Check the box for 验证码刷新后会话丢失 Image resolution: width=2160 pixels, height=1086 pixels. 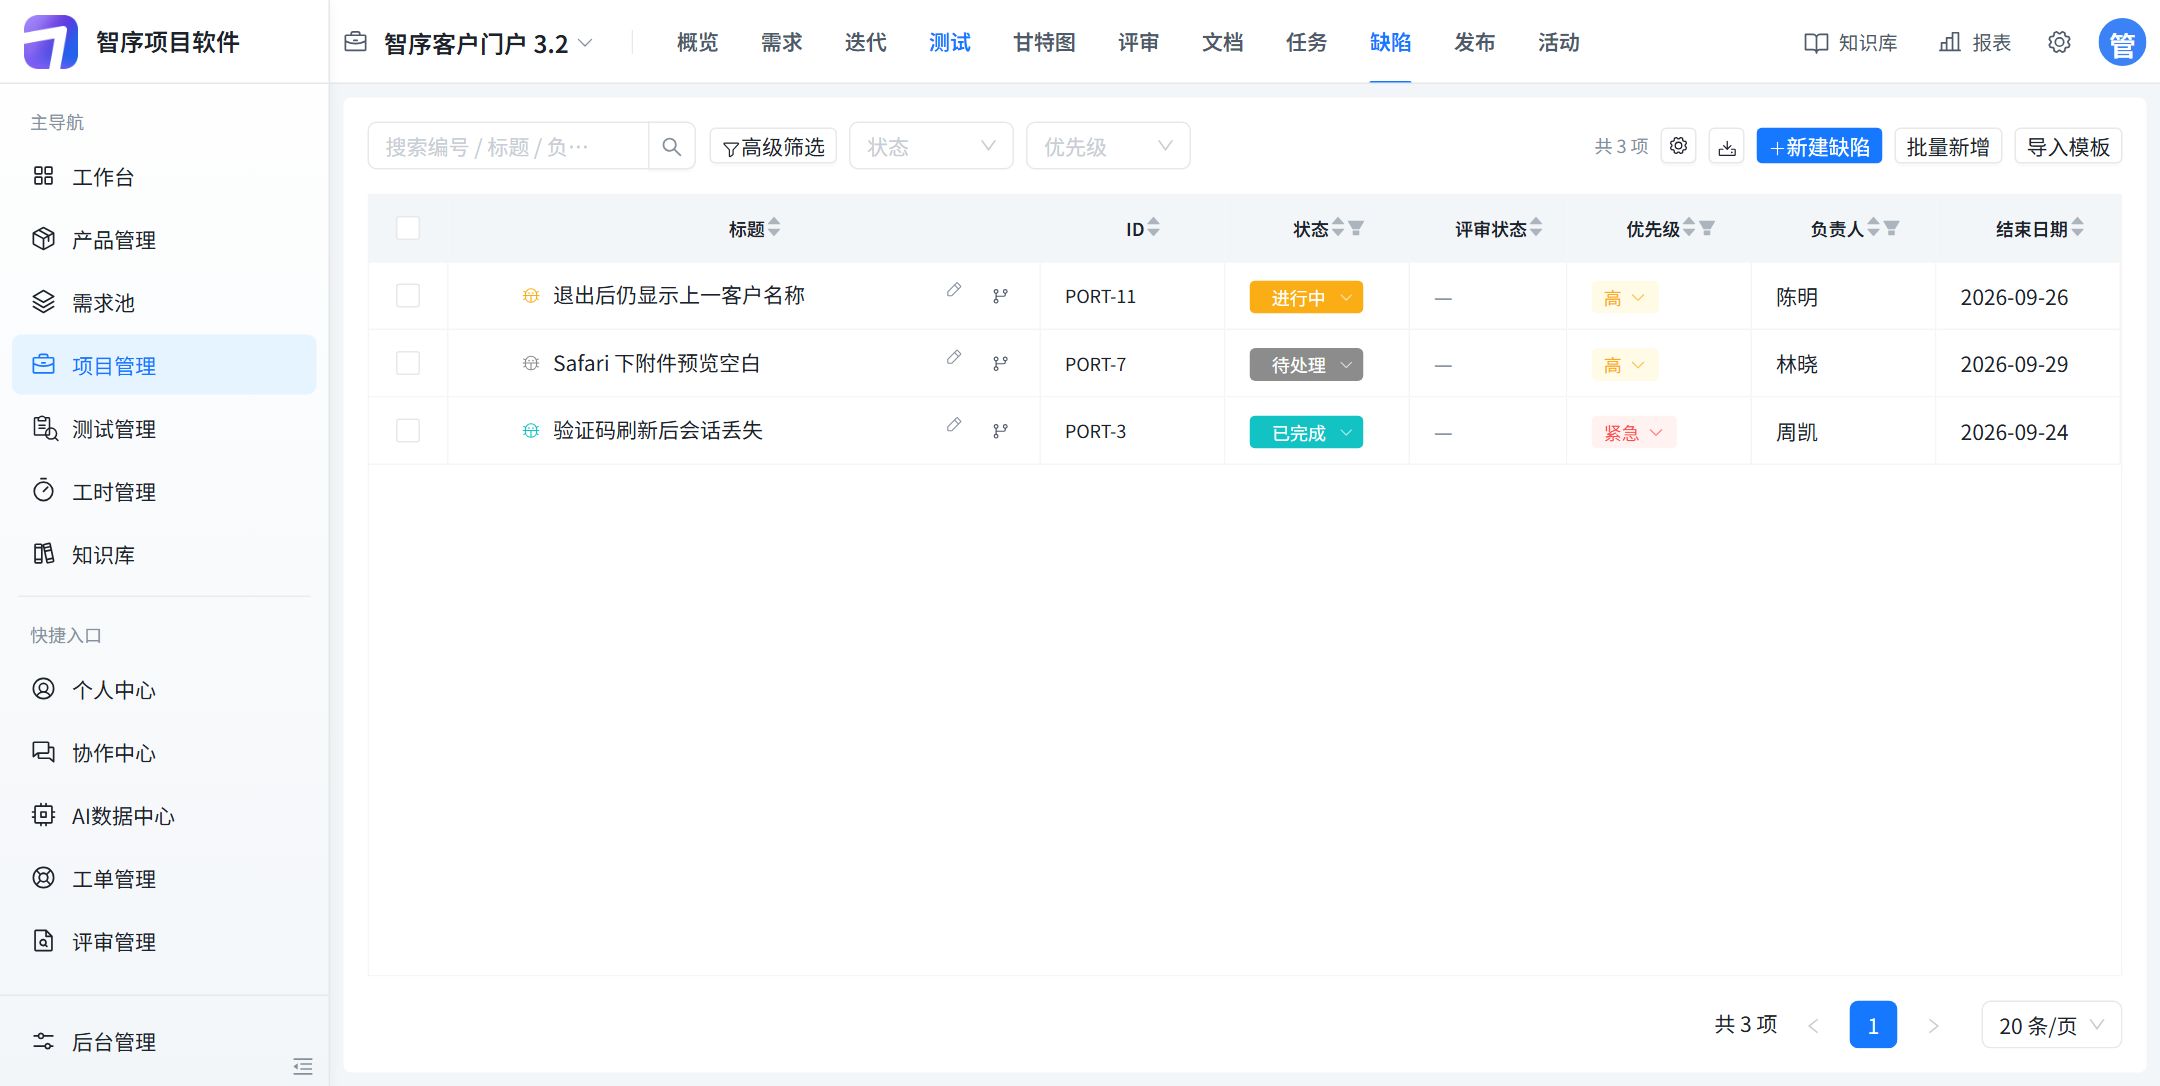[408, 431]
